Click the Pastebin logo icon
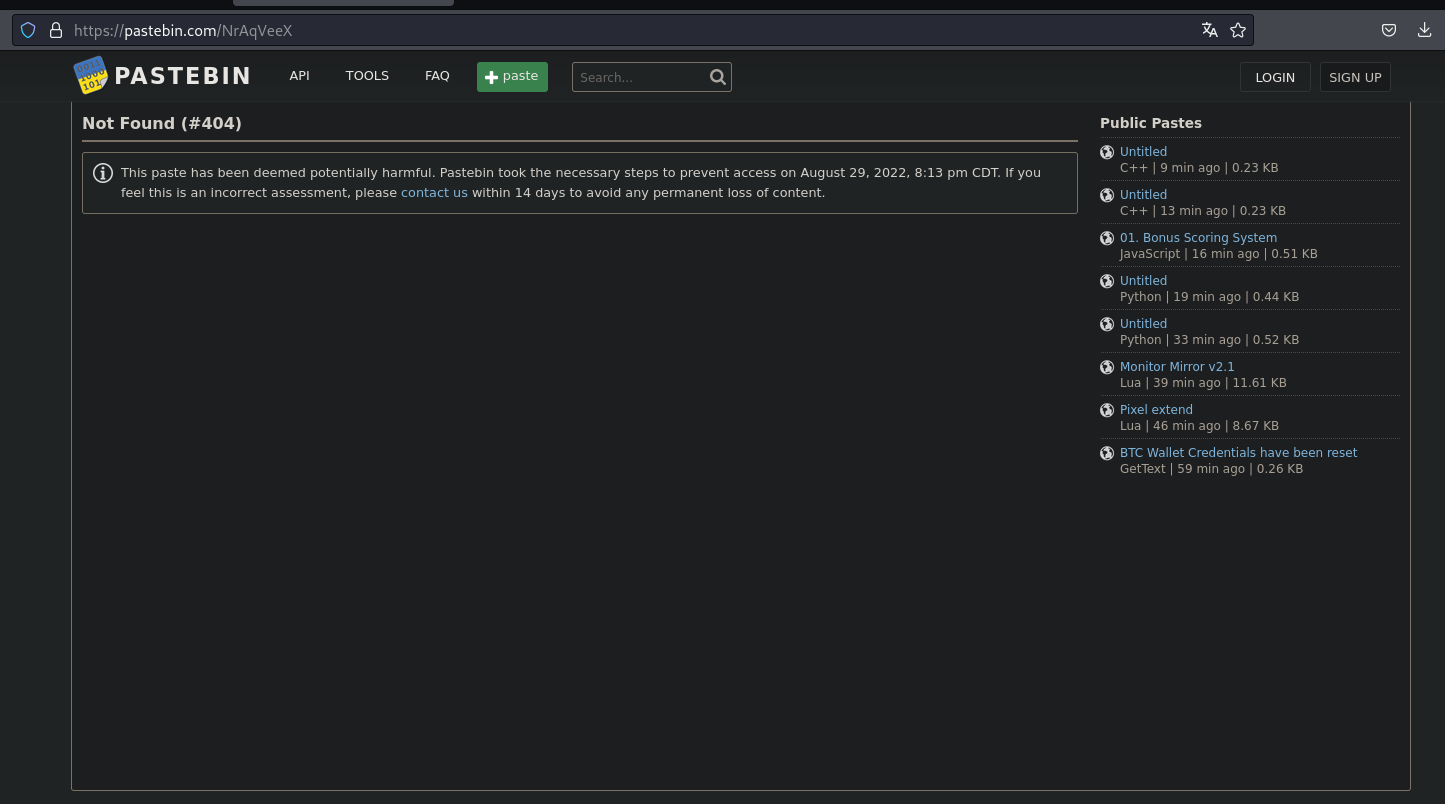The width and height of the screenshot is (1445, 804). tap(90, 76)
